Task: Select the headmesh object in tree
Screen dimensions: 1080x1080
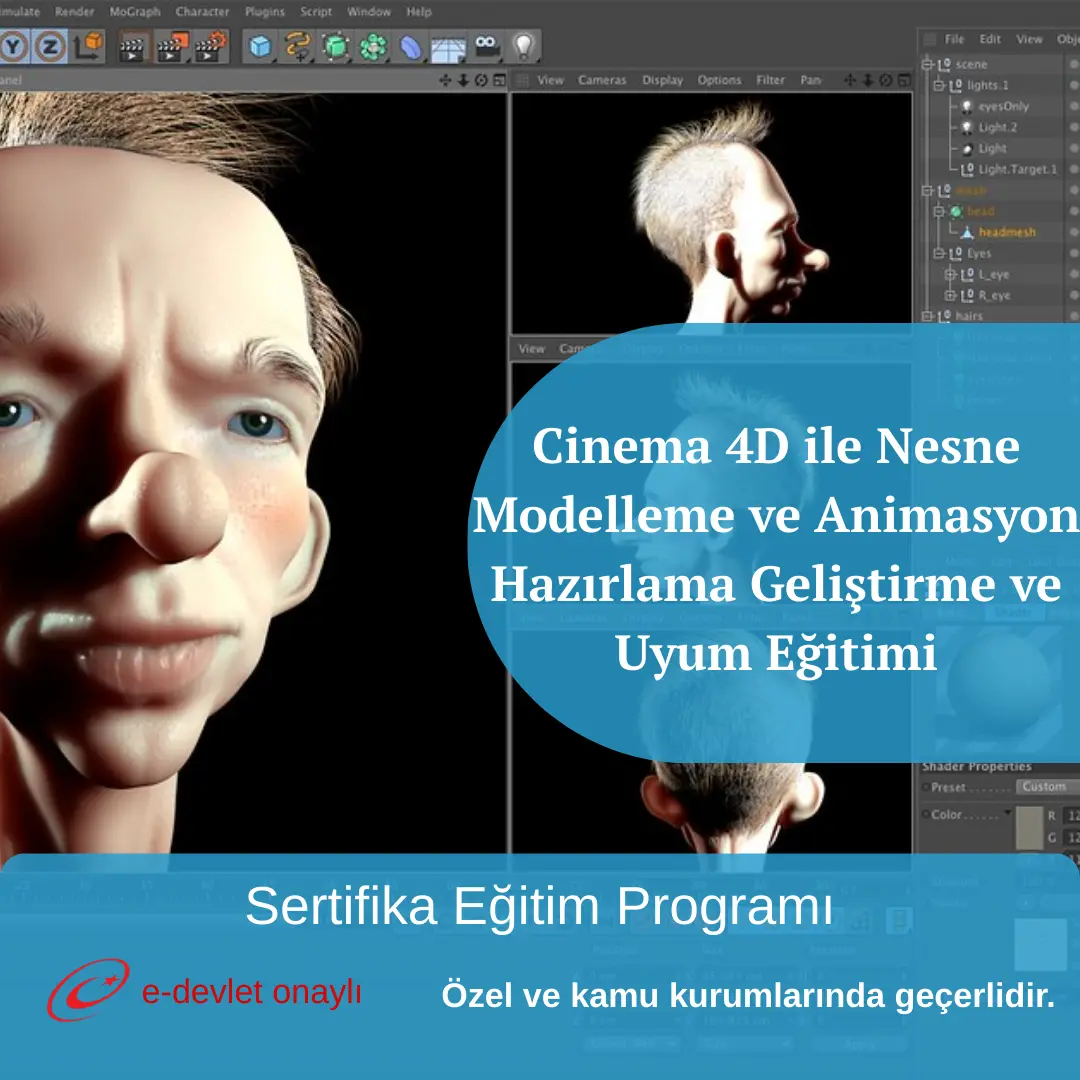Action: (1007, 232)
